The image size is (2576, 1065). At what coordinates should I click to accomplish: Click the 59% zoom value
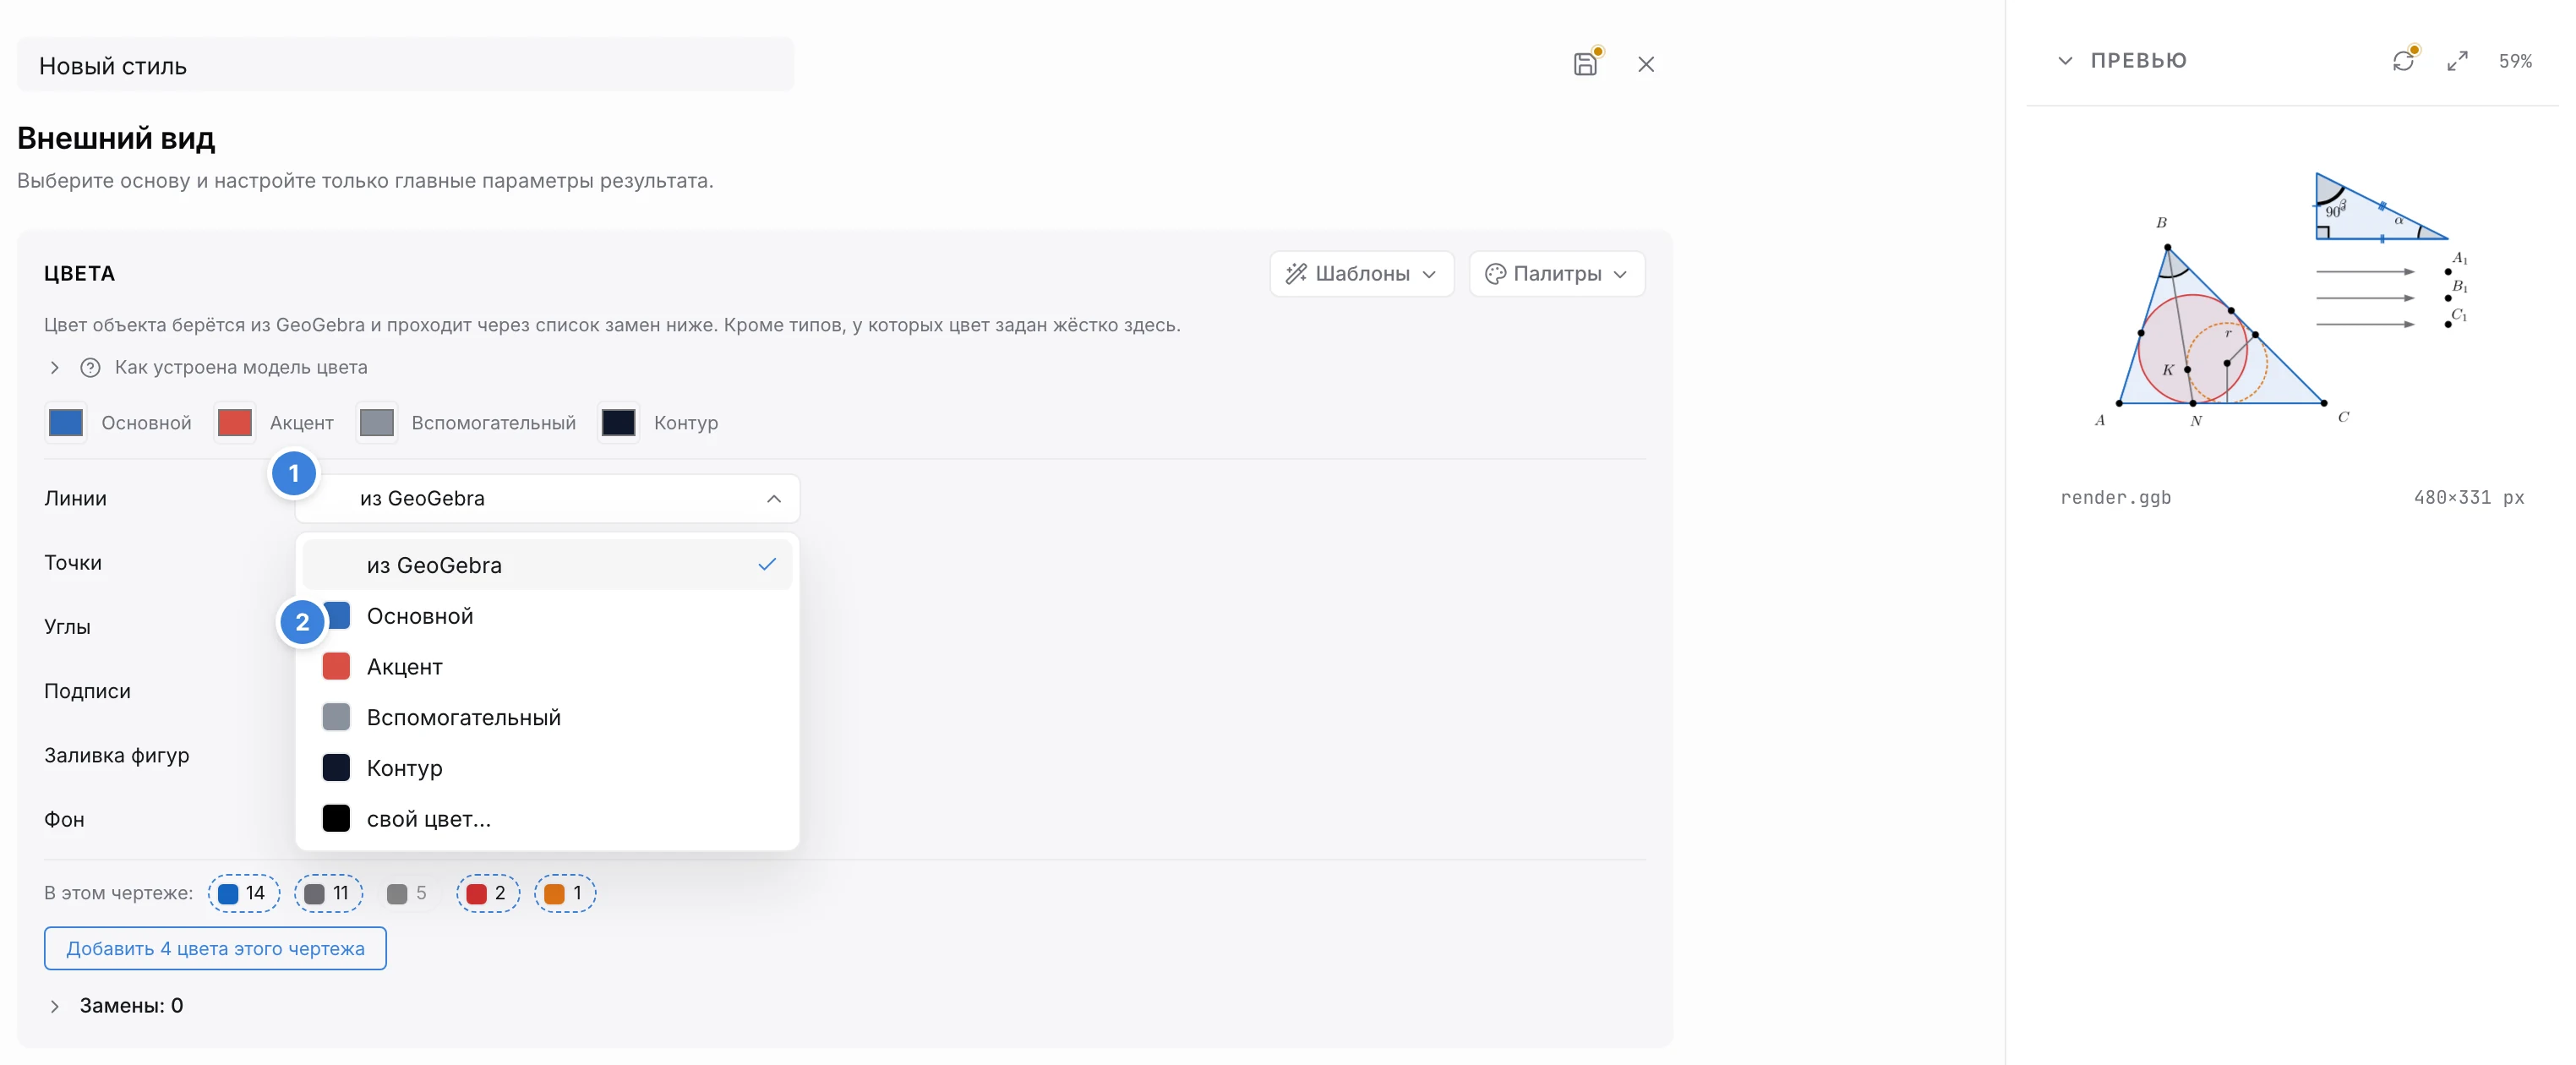[2515, 61]
